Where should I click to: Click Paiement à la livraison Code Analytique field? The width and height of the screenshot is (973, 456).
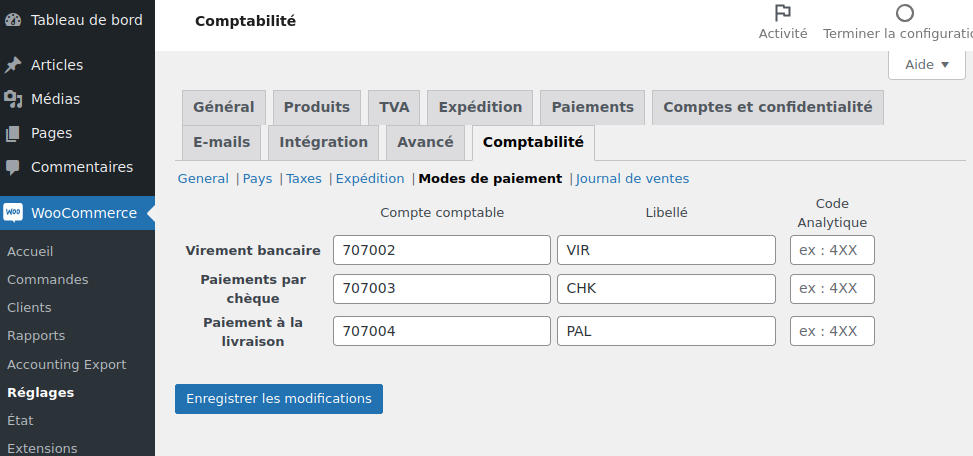point(832,331)
